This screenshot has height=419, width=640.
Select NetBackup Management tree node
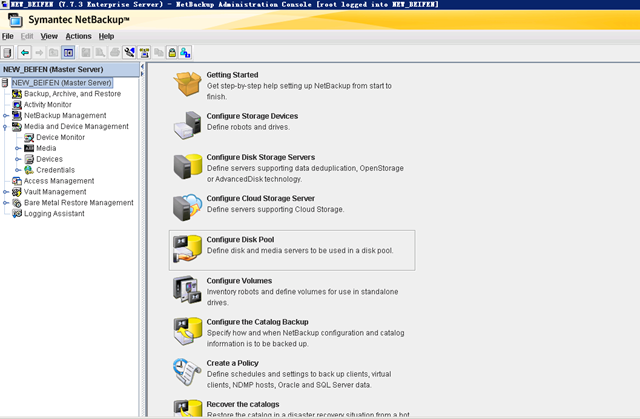point(65,115)
